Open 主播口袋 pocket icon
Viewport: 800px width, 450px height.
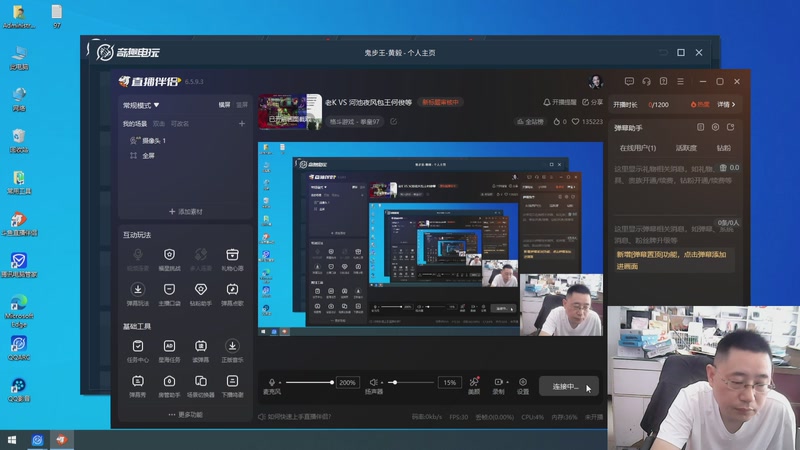pyautogui.click(x=169, y=289)
